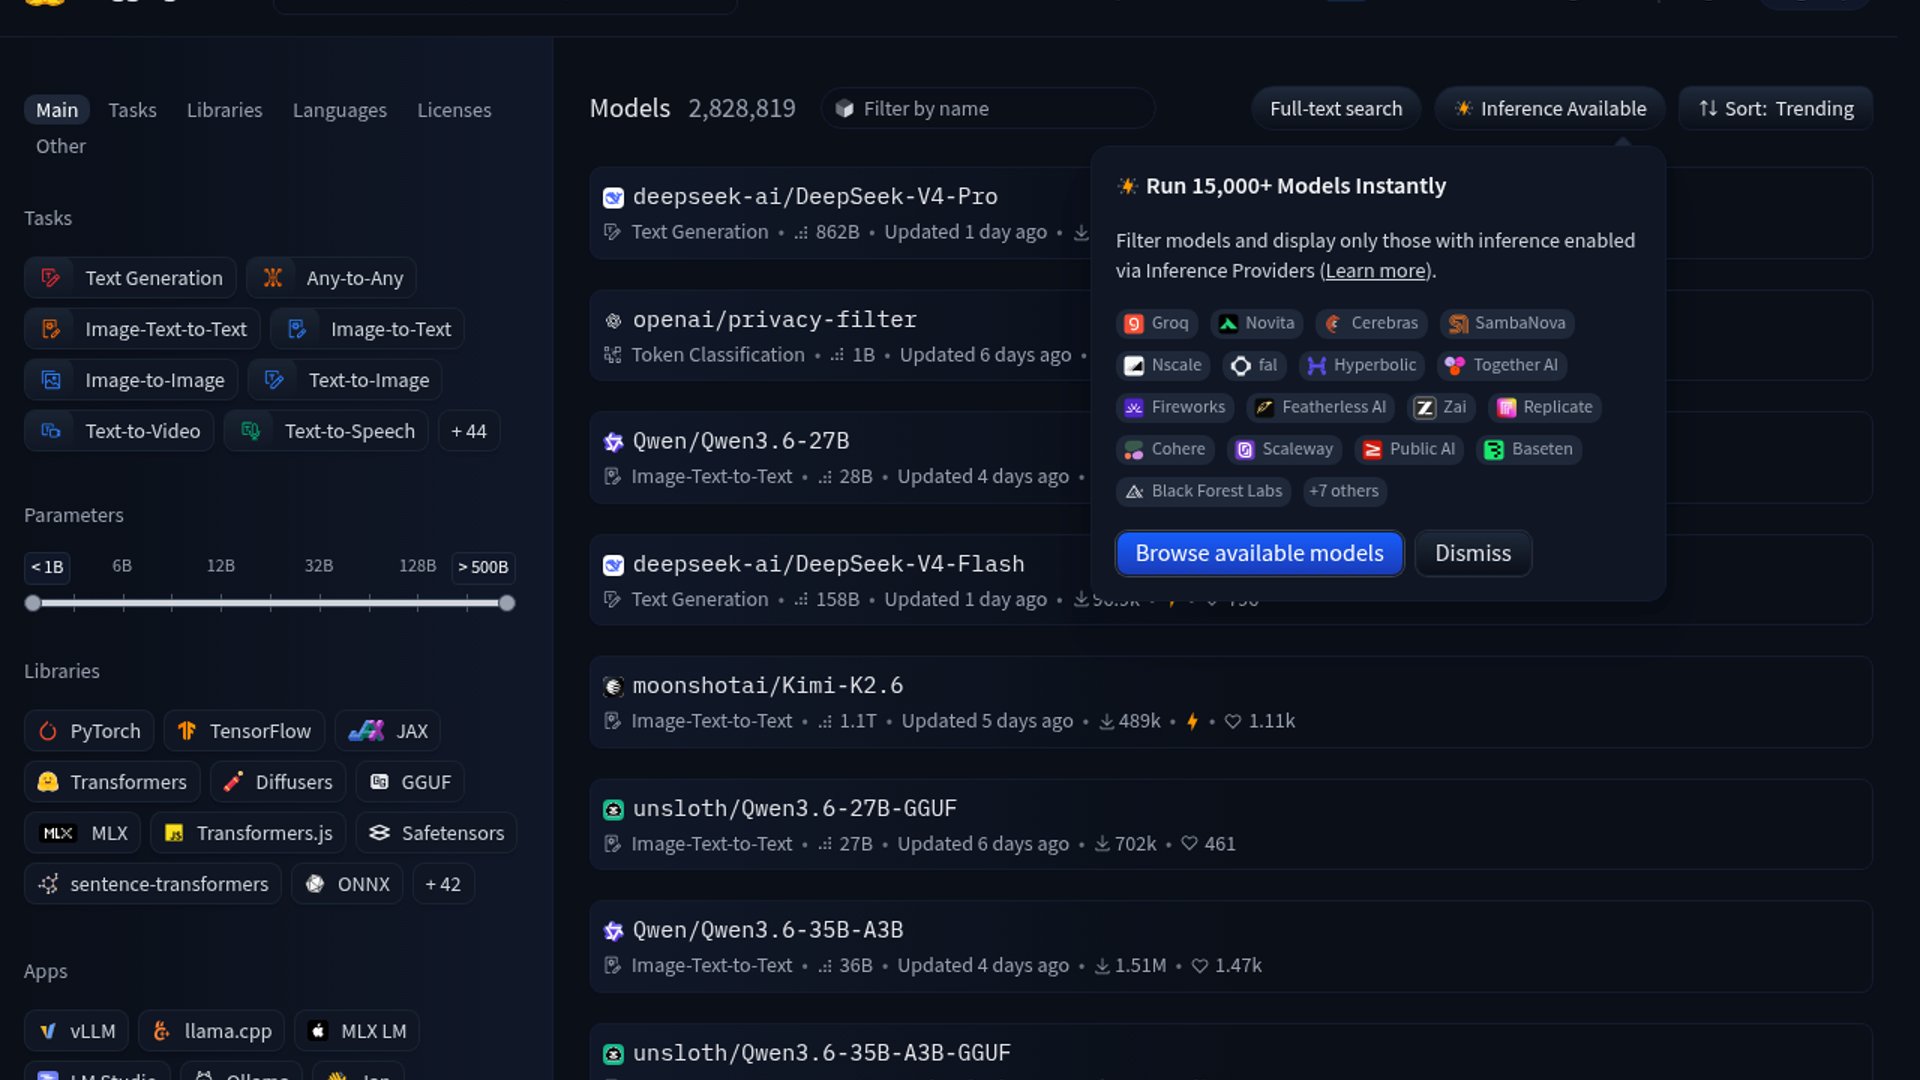Toggle the Inference Available filter

(x=1549, y=108)
